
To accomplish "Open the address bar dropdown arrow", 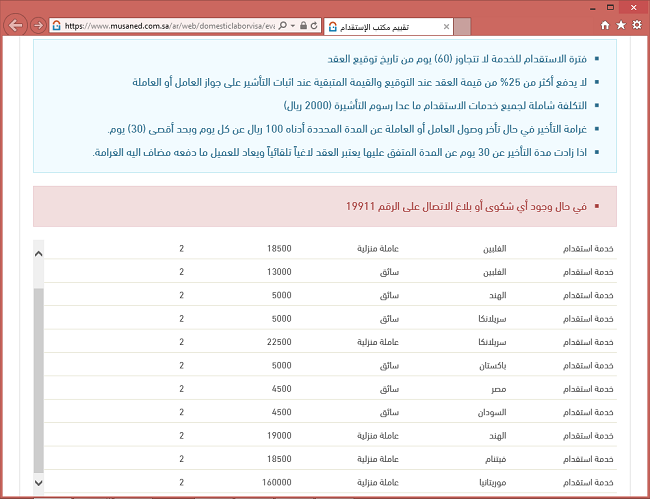I will [293, 26].
